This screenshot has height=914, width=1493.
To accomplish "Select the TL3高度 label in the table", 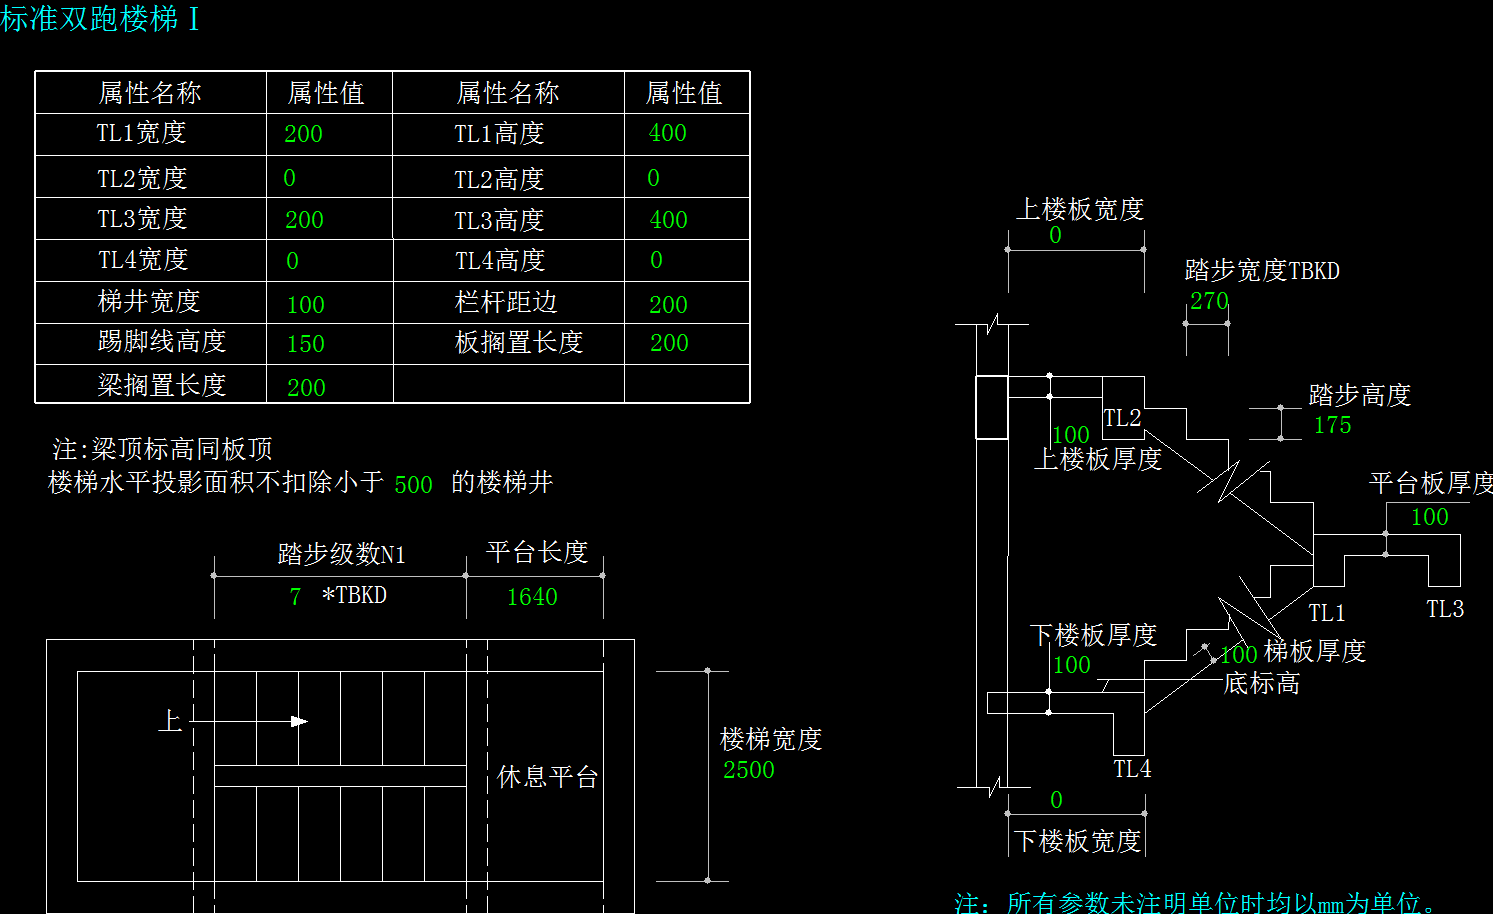I will [x=499, y=220].
